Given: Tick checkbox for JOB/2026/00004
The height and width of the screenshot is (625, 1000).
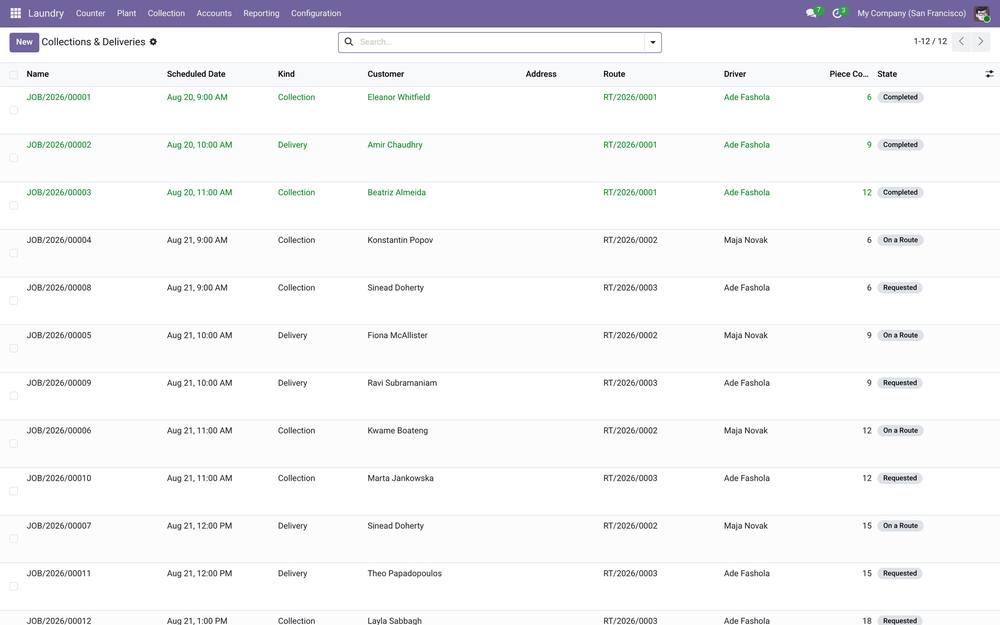Looking at the screenshot, I should point(13,253).
